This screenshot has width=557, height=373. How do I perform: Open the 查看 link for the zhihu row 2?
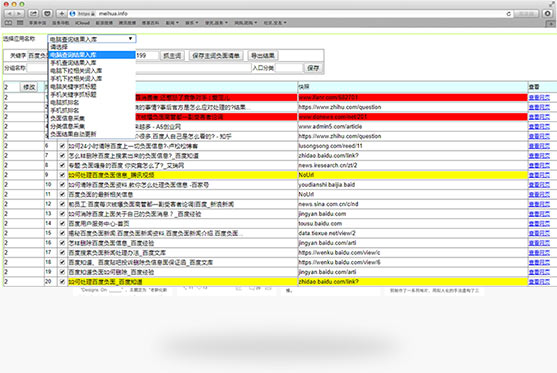pos(539,107)
